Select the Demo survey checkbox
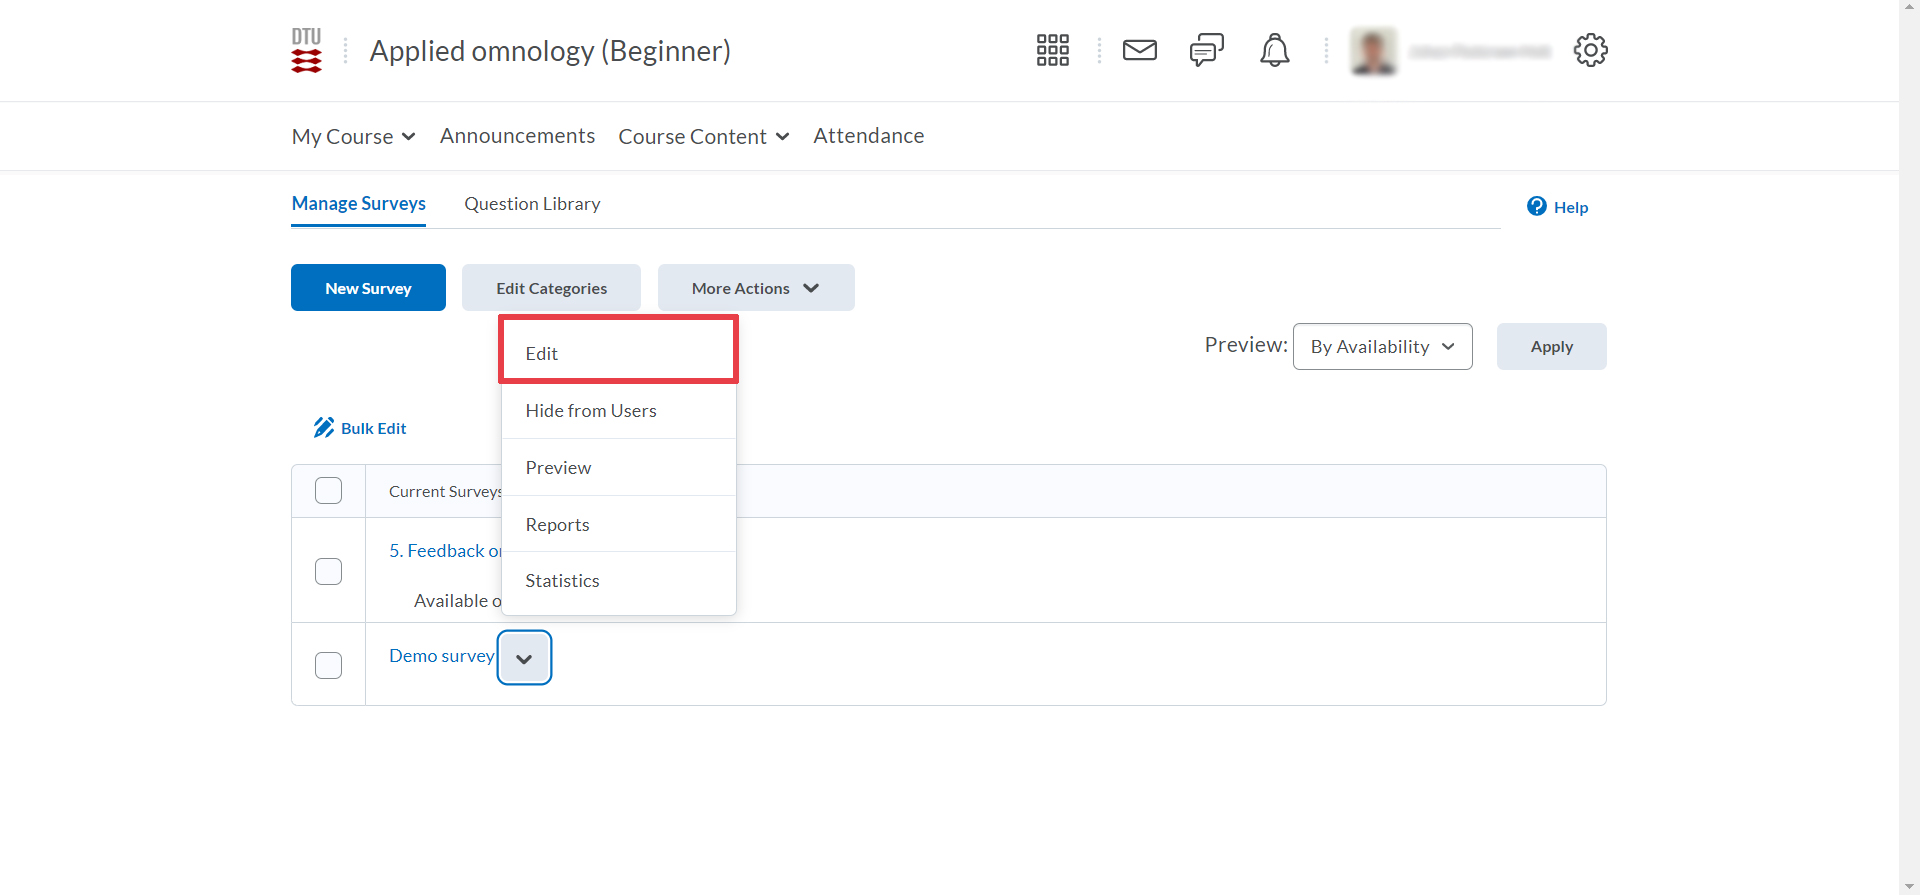 [x=328, y=665]
